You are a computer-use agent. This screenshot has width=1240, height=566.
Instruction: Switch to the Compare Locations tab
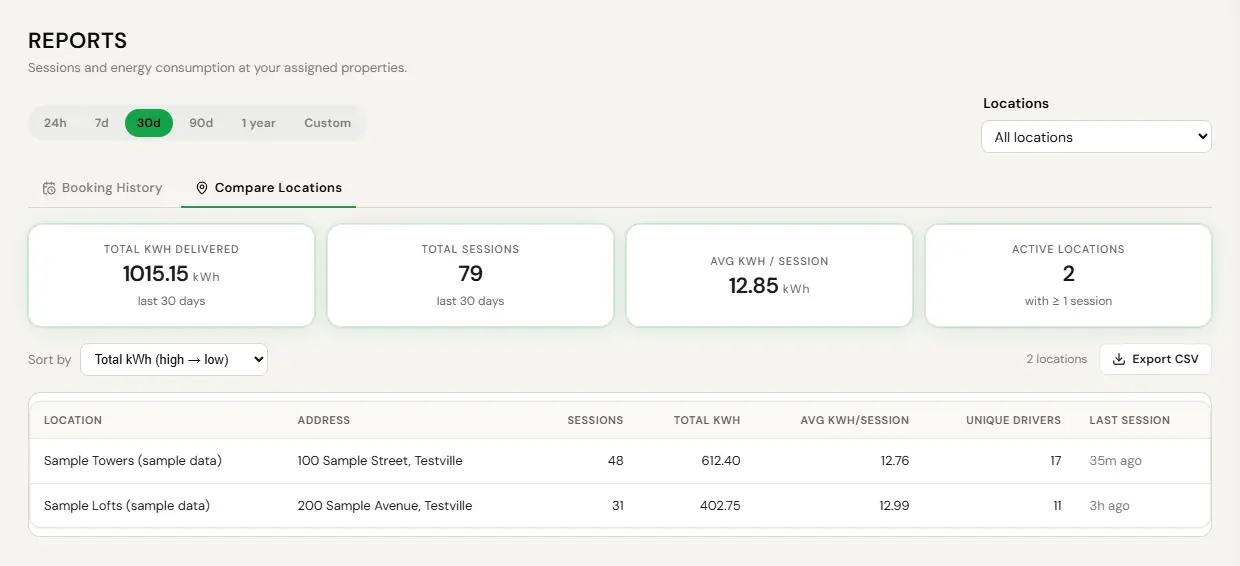(268, 188)
